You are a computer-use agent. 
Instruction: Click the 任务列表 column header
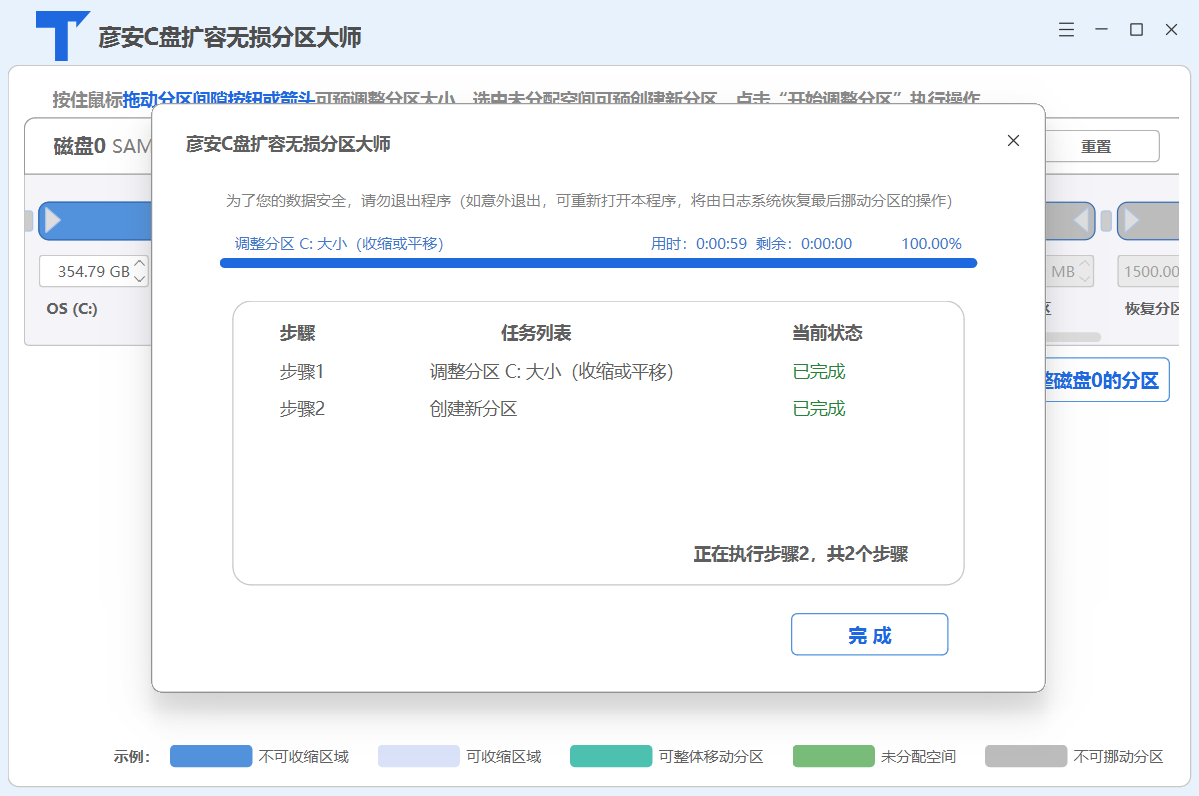click(536, 333)
